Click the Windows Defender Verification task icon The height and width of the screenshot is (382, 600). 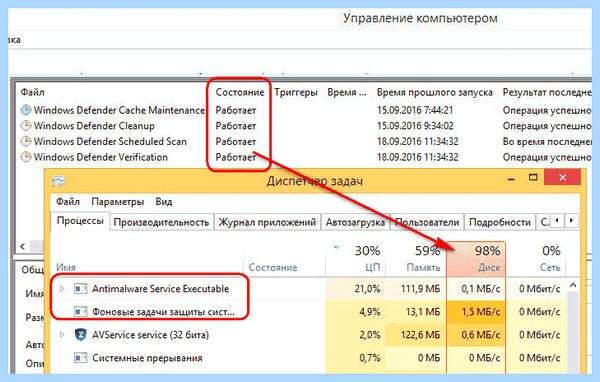tap(26, 157)
